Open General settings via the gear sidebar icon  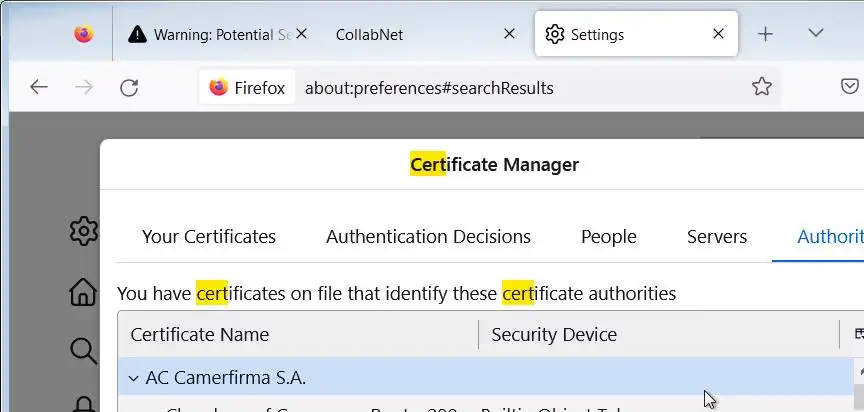(x=83, y=231)
